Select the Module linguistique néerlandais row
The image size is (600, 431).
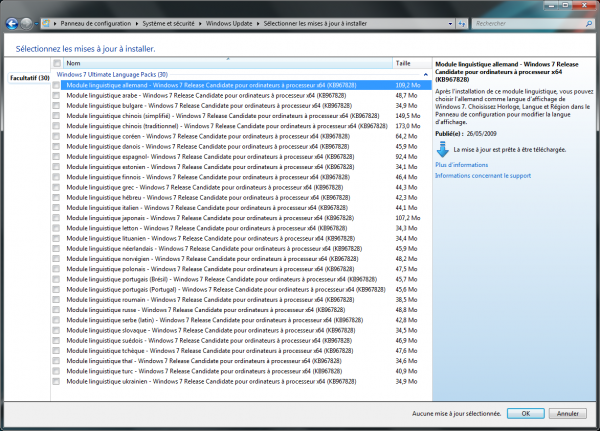(241, 248)
